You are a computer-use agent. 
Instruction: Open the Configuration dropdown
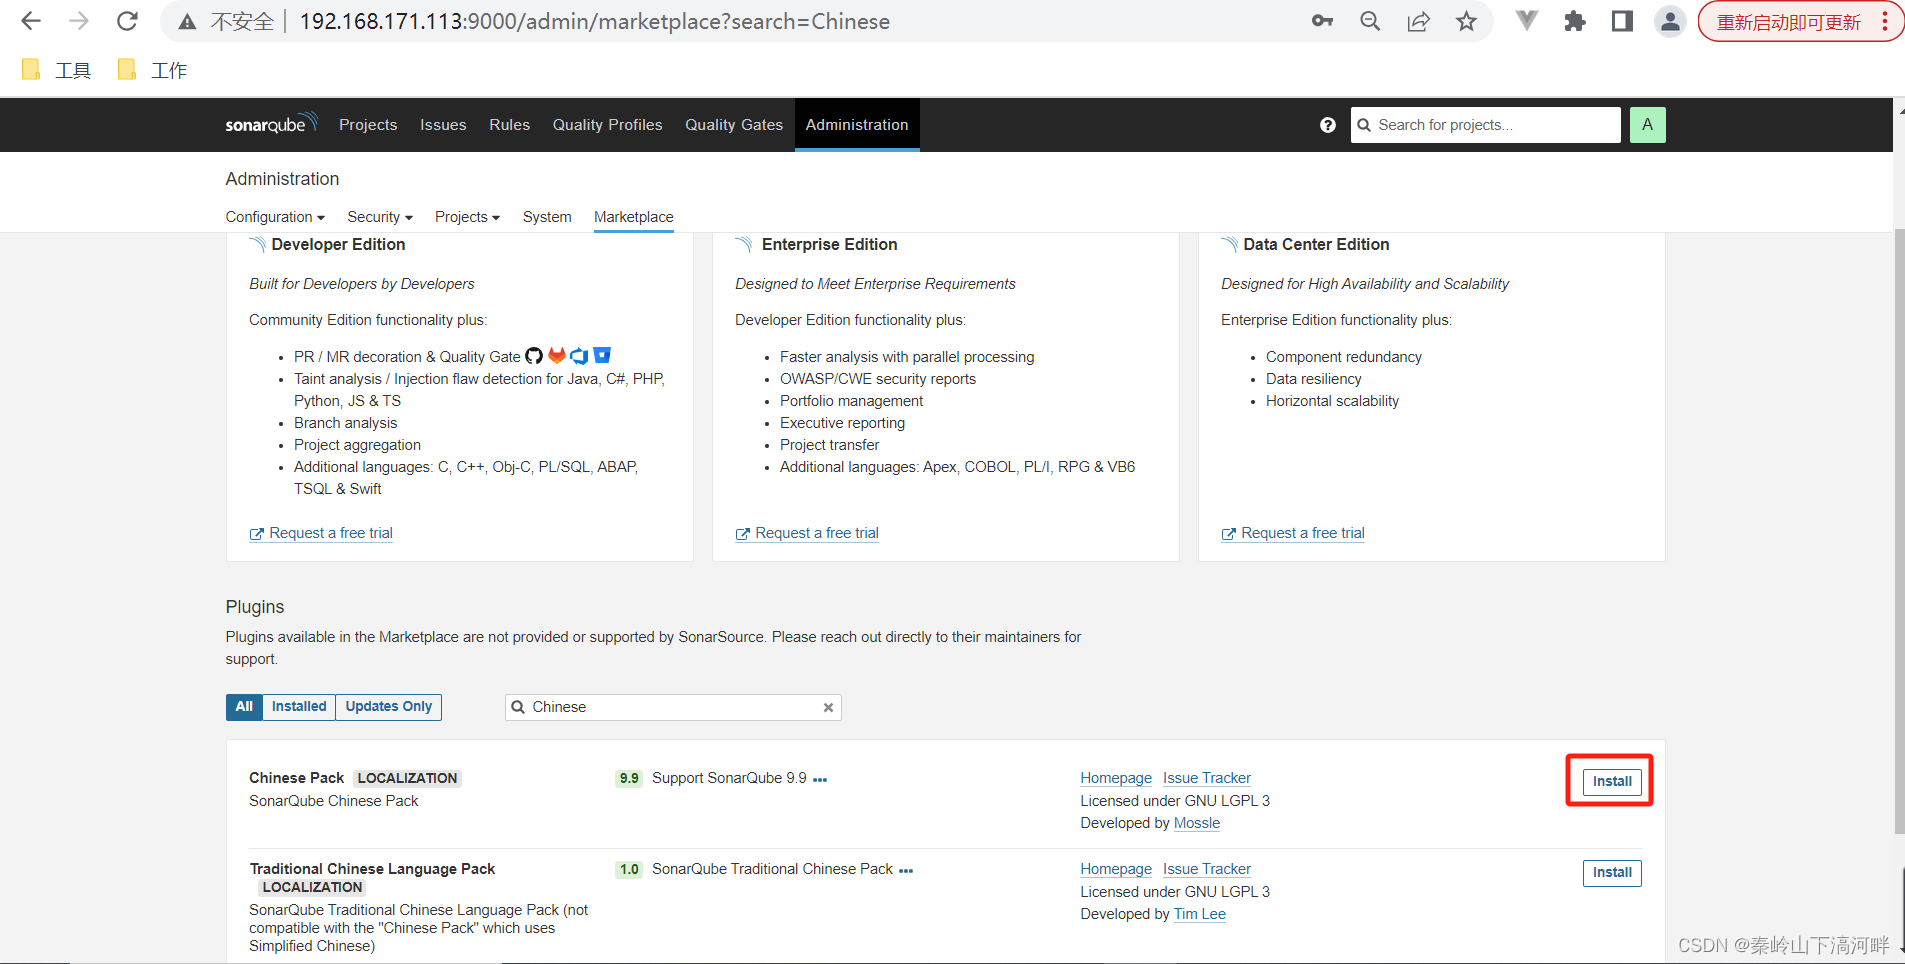coord(274,217)
